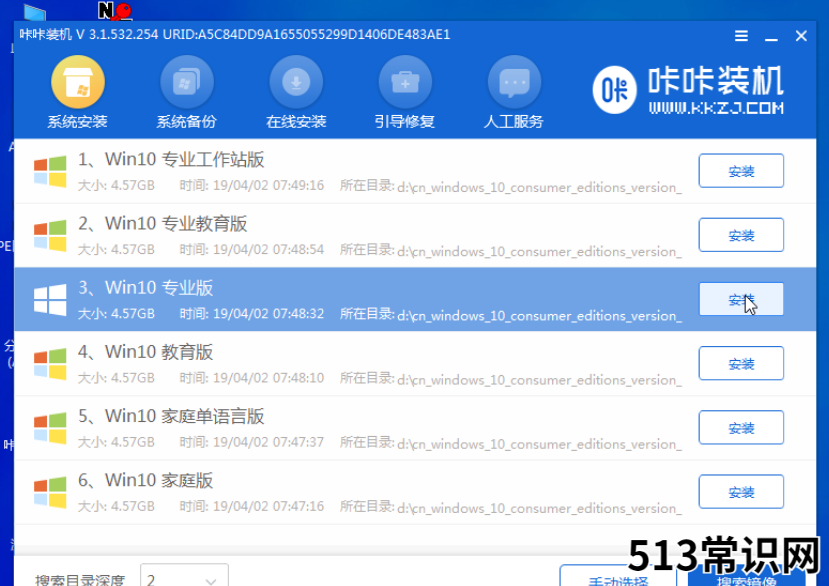This screenshot has width=829, height=586.
Task: Click the WWW.KKZJ.COM website text
Action: pyautogui.click(x=716, y=108)
